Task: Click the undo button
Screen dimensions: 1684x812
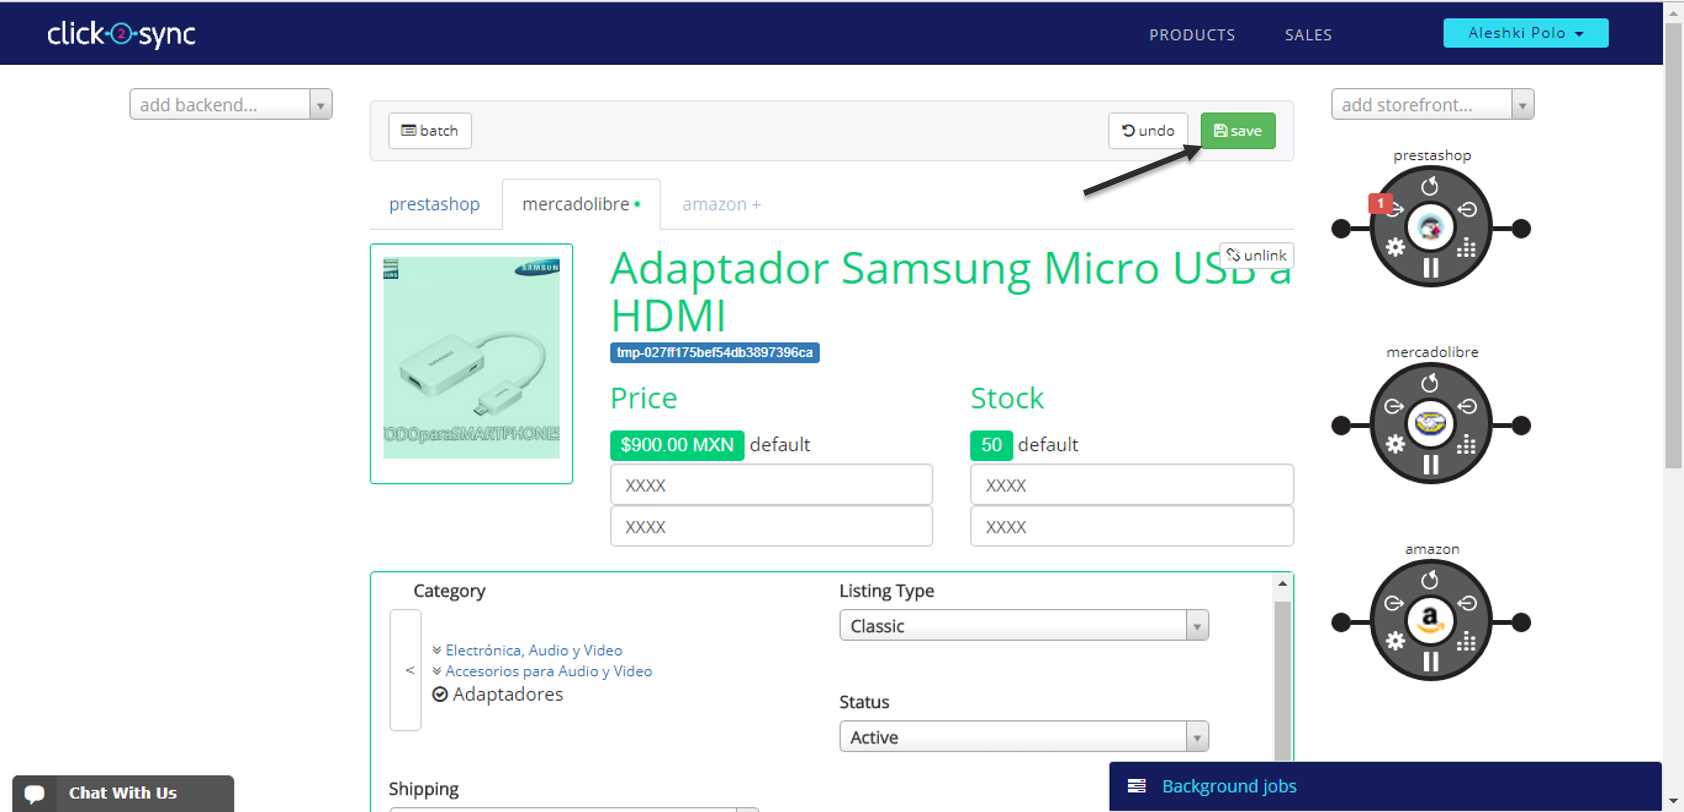Action: 1148,131
